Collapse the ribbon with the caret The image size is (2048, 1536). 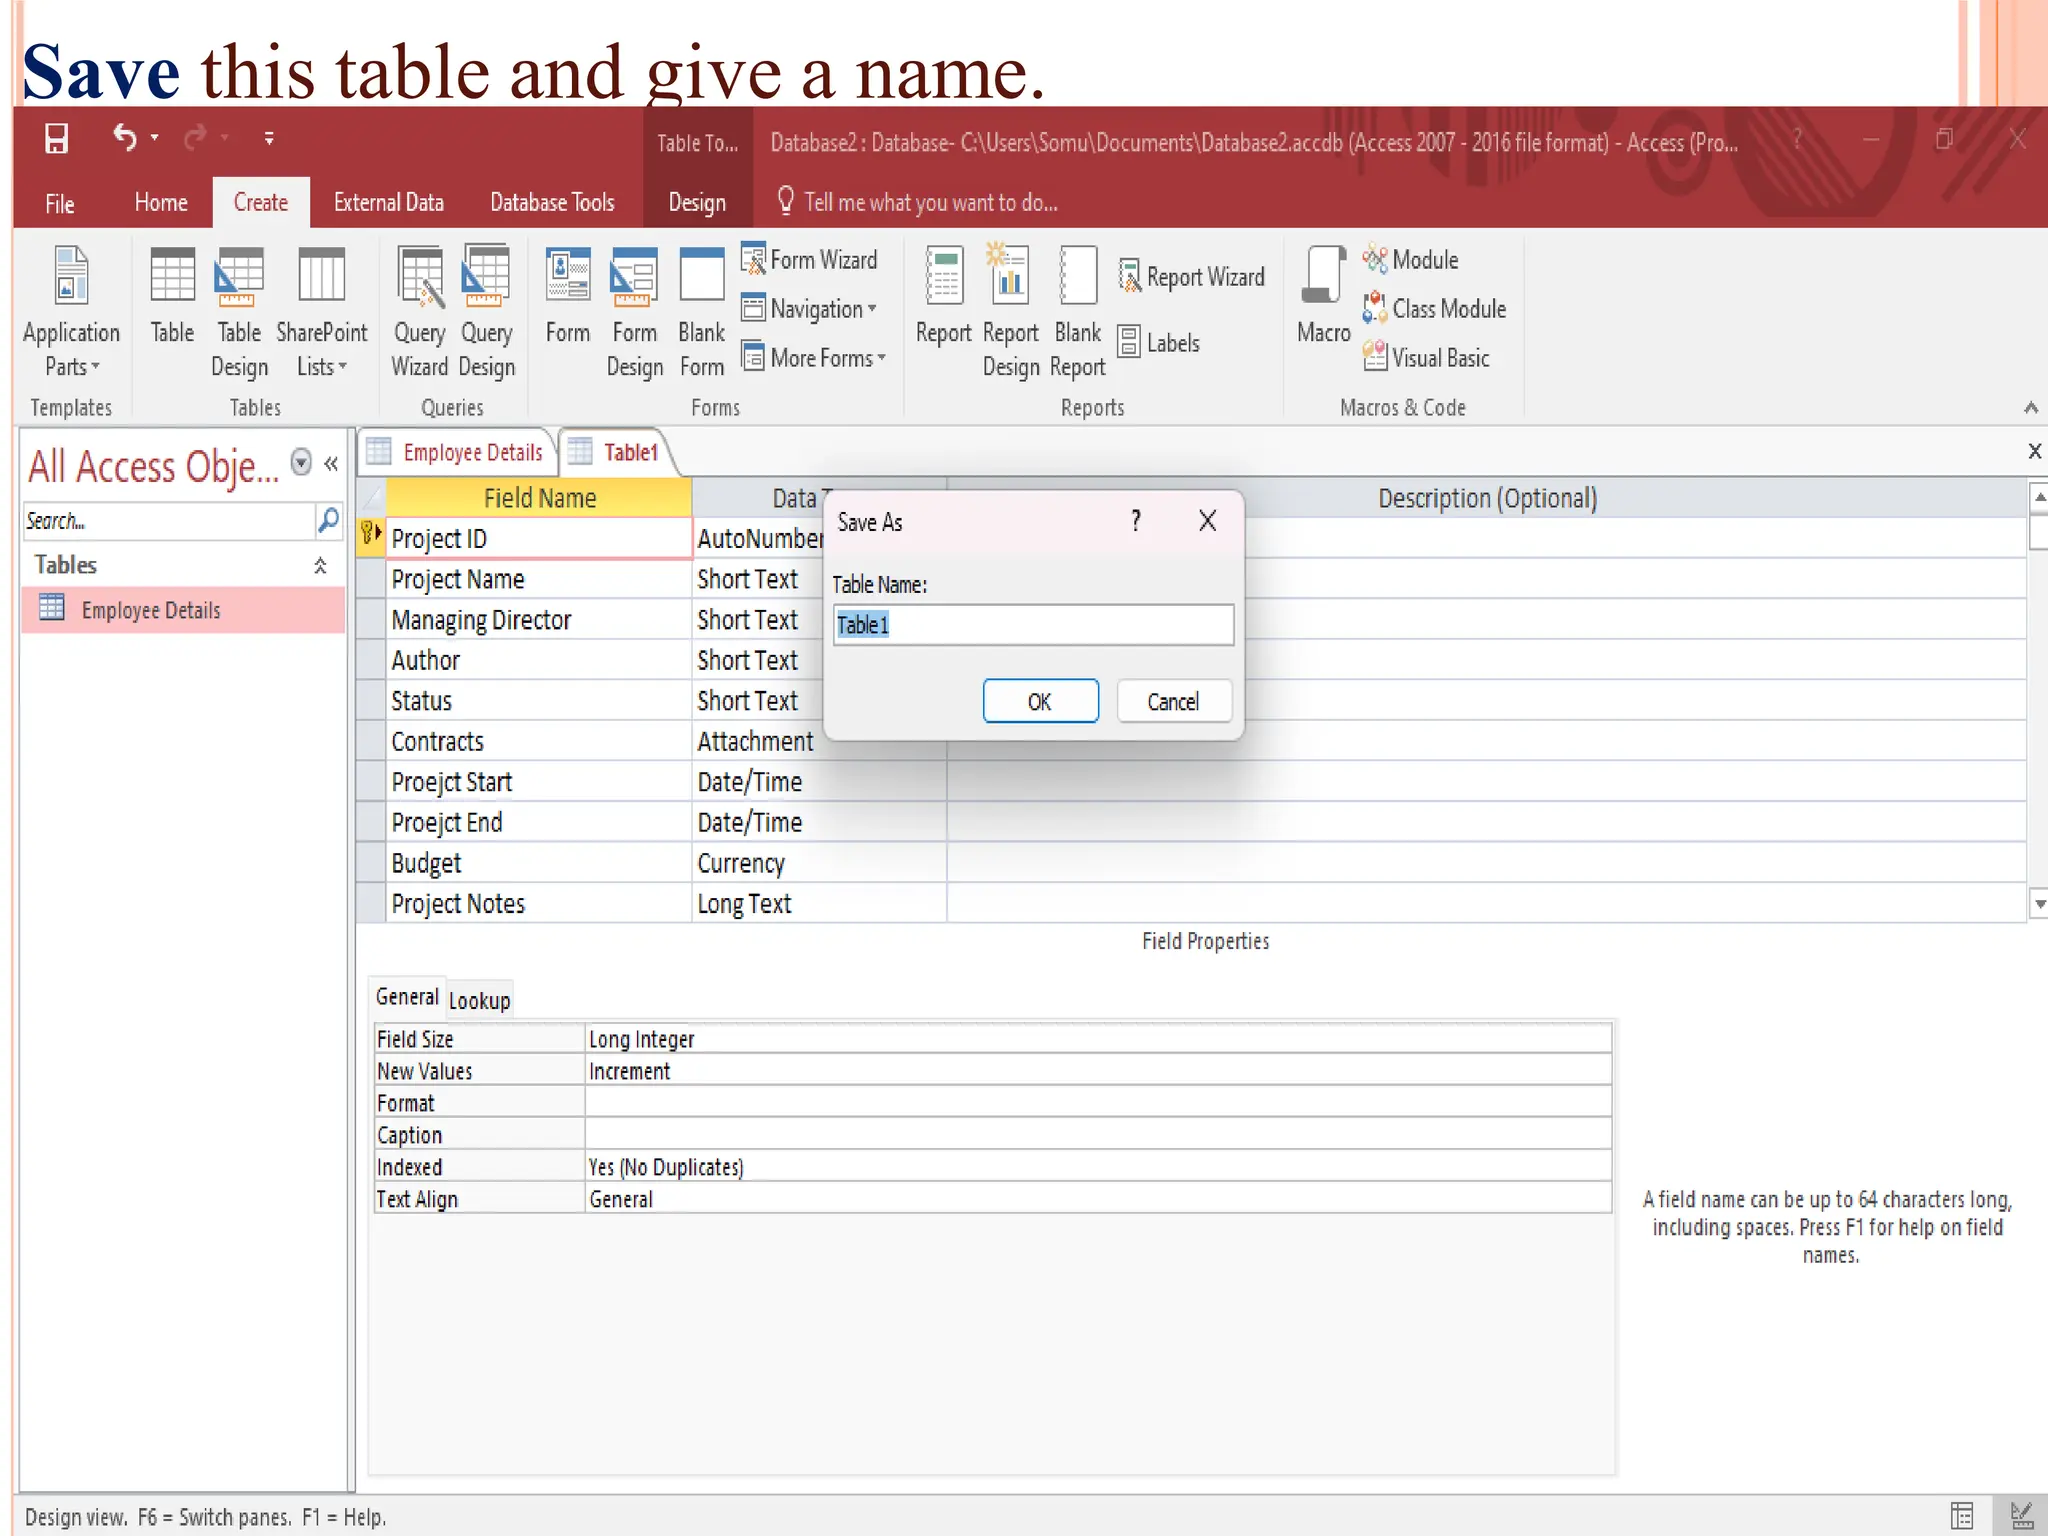point(2031,407)
